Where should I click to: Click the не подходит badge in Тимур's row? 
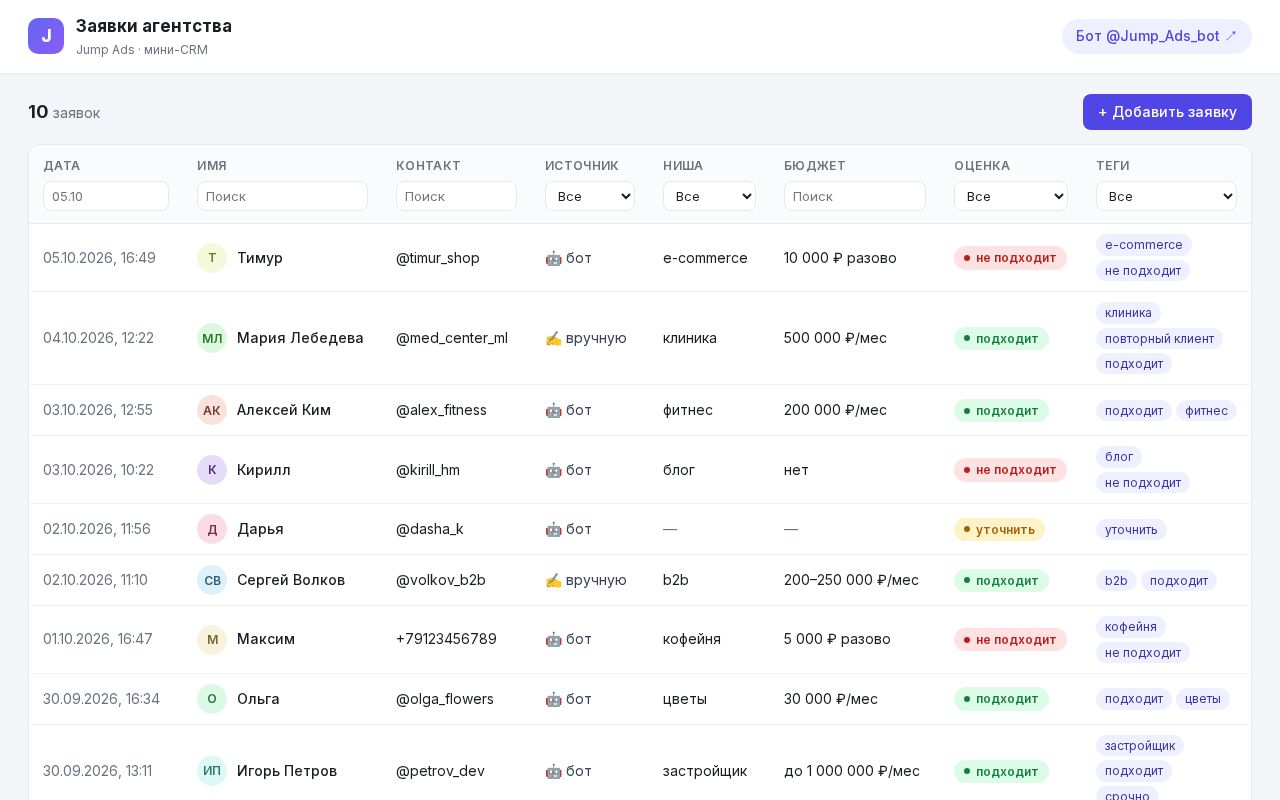click(x=1010, y=258)
